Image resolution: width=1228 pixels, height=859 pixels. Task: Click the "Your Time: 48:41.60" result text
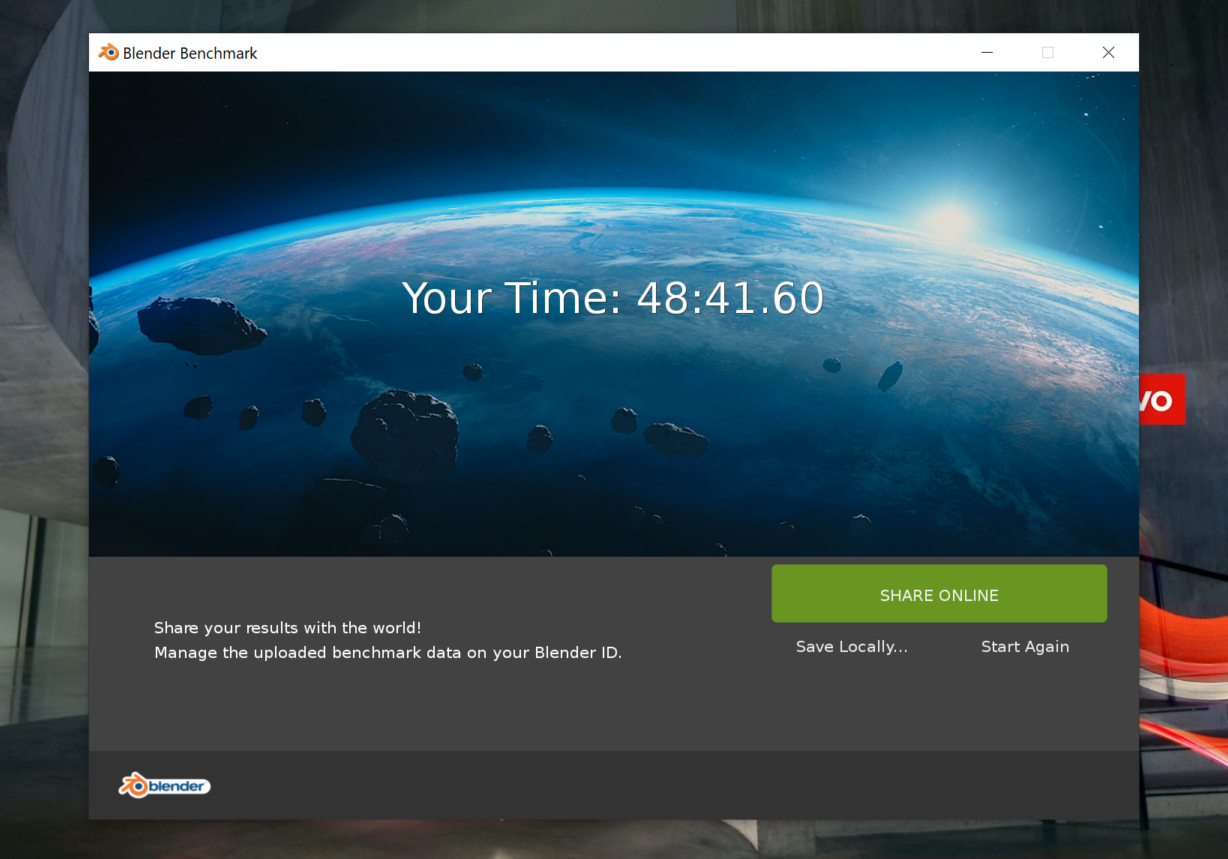(613, 299)
